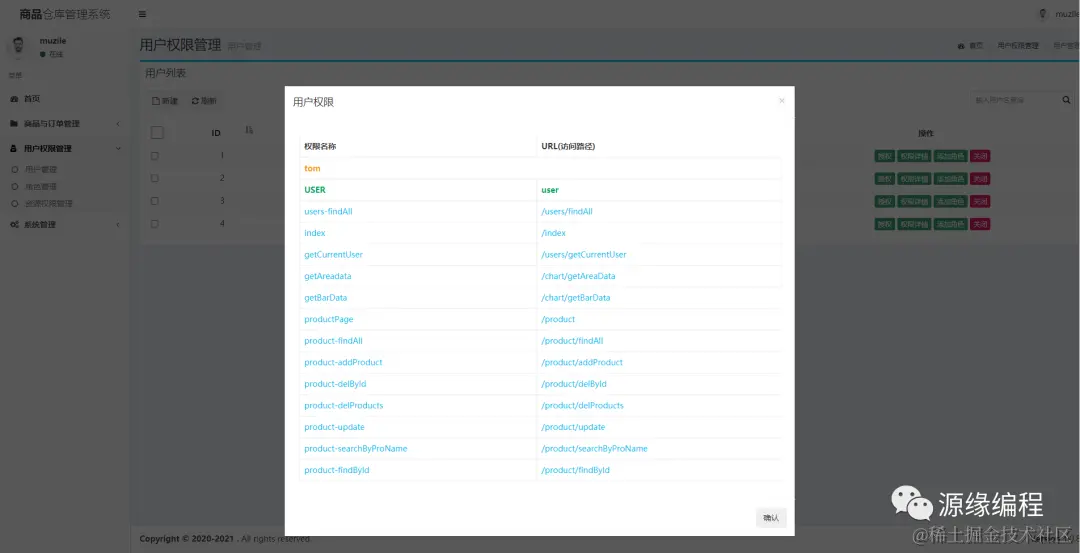Click the 新建 button with file icon

pyautogui.click(x=165, y=101)
